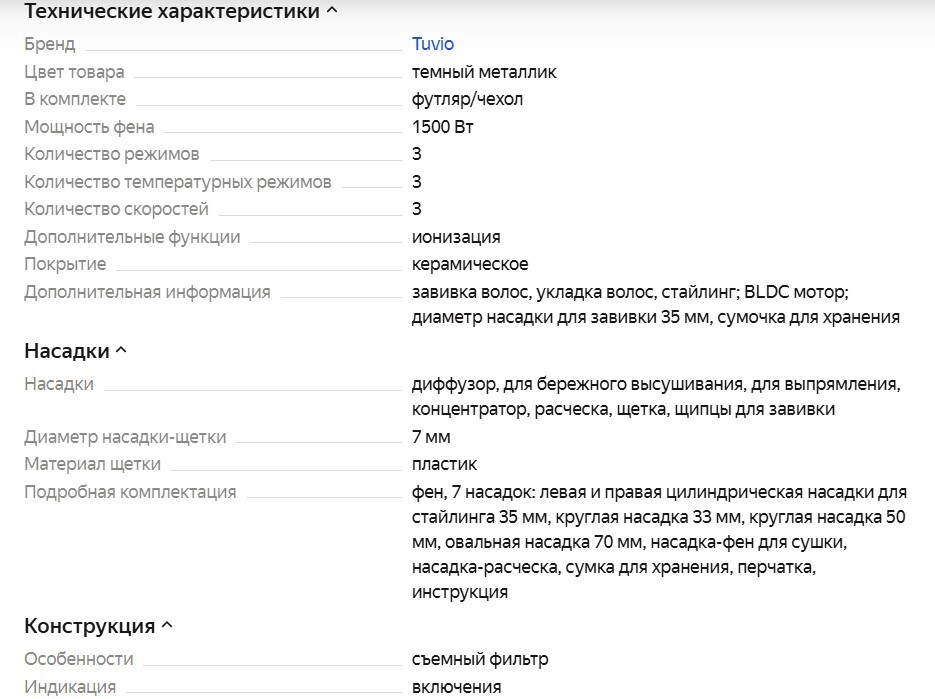Screen dimensions: 935x699
Task: Click the пластик material value
Action: pyautogui.click(x=444, y=464)
